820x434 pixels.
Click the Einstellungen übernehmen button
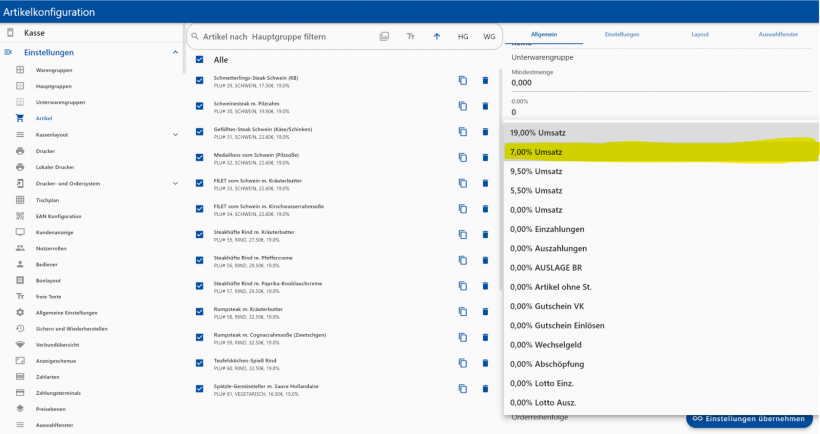[749, 419]
